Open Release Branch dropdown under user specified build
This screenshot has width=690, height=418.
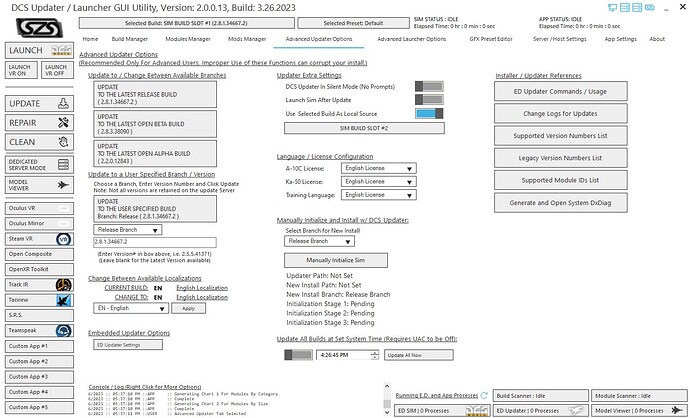click(x=128, y=230)
